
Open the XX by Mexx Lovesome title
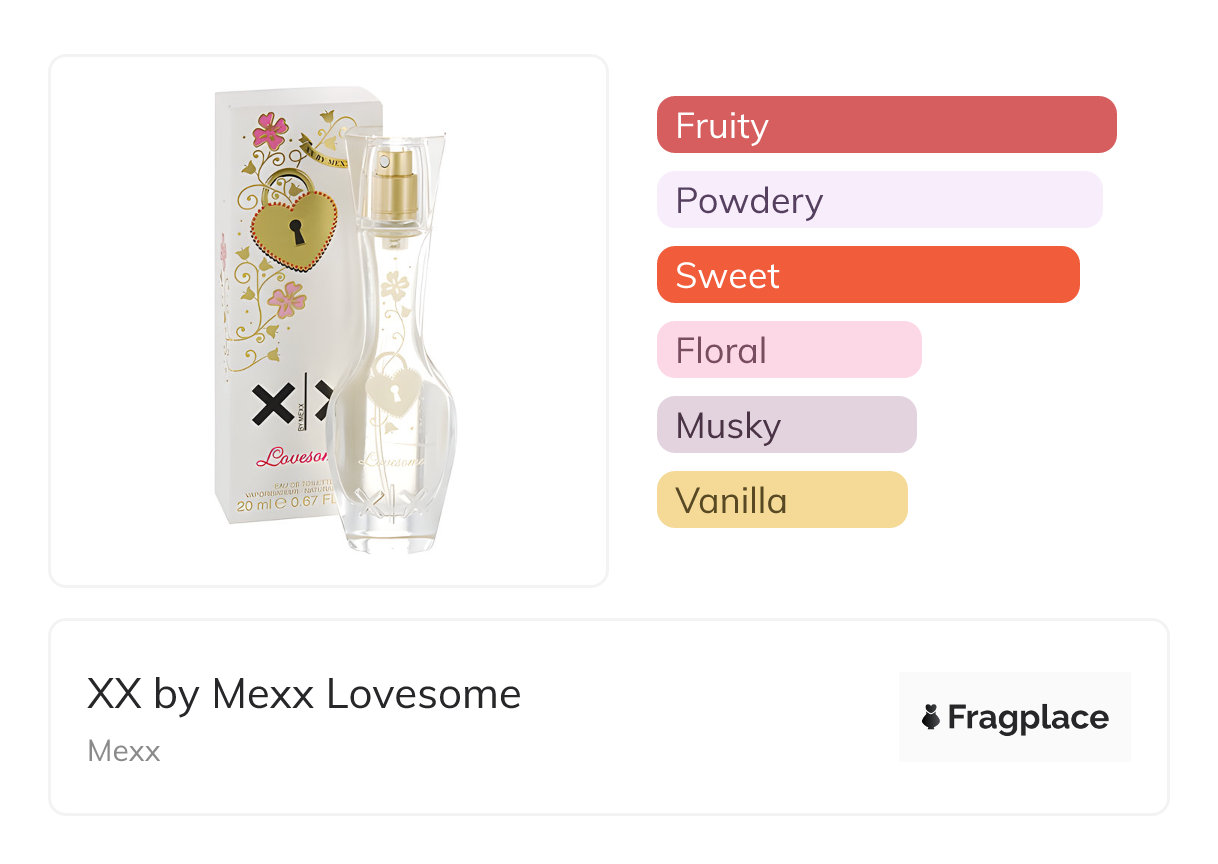304,694
